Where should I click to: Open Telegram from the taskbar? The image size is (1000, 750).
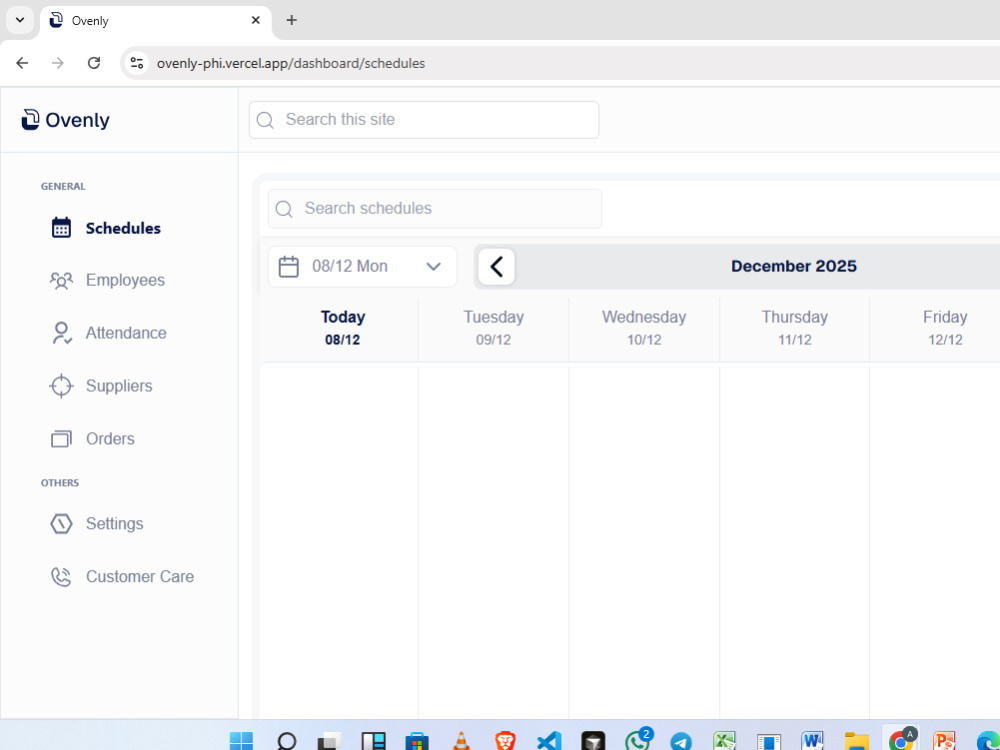tap(681, 741)
